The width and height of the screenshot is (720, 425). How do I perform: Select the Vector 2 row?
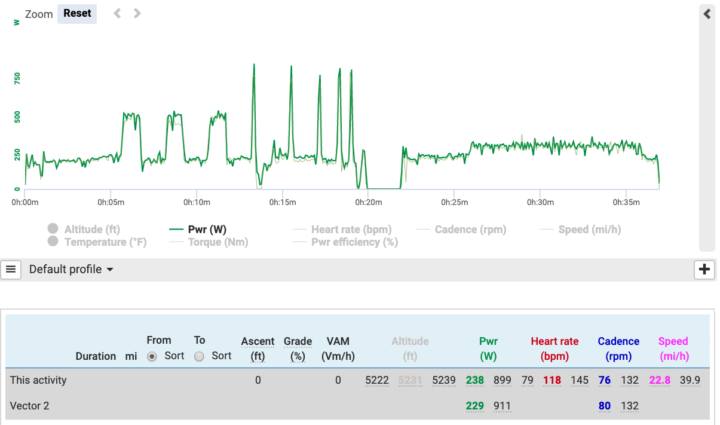32,405
